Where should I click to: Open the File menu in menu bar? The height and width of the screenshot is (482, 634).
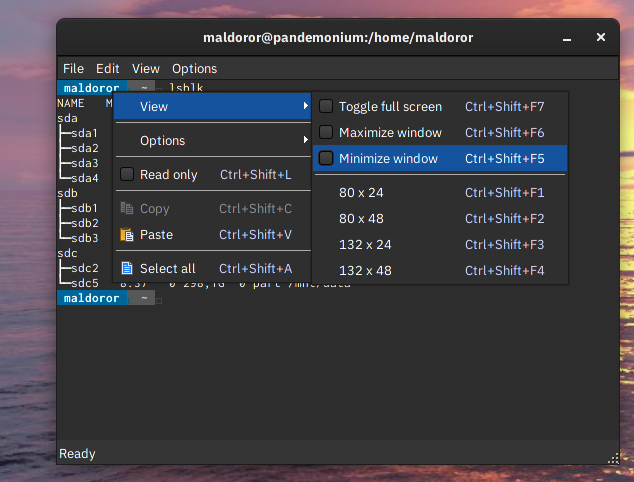74,69
